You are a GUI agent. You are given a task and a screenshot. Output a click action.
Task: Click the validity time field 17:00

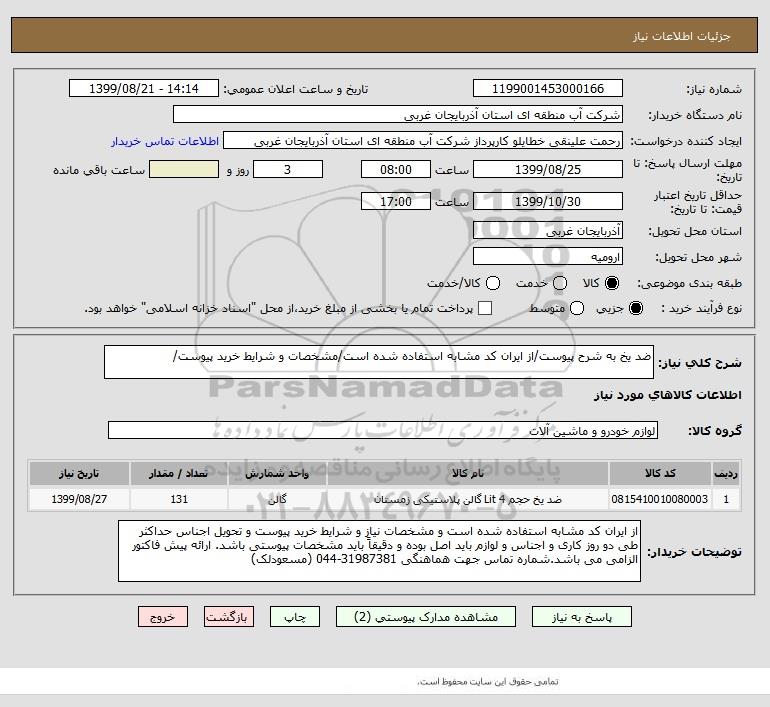(x=396, y=201)
